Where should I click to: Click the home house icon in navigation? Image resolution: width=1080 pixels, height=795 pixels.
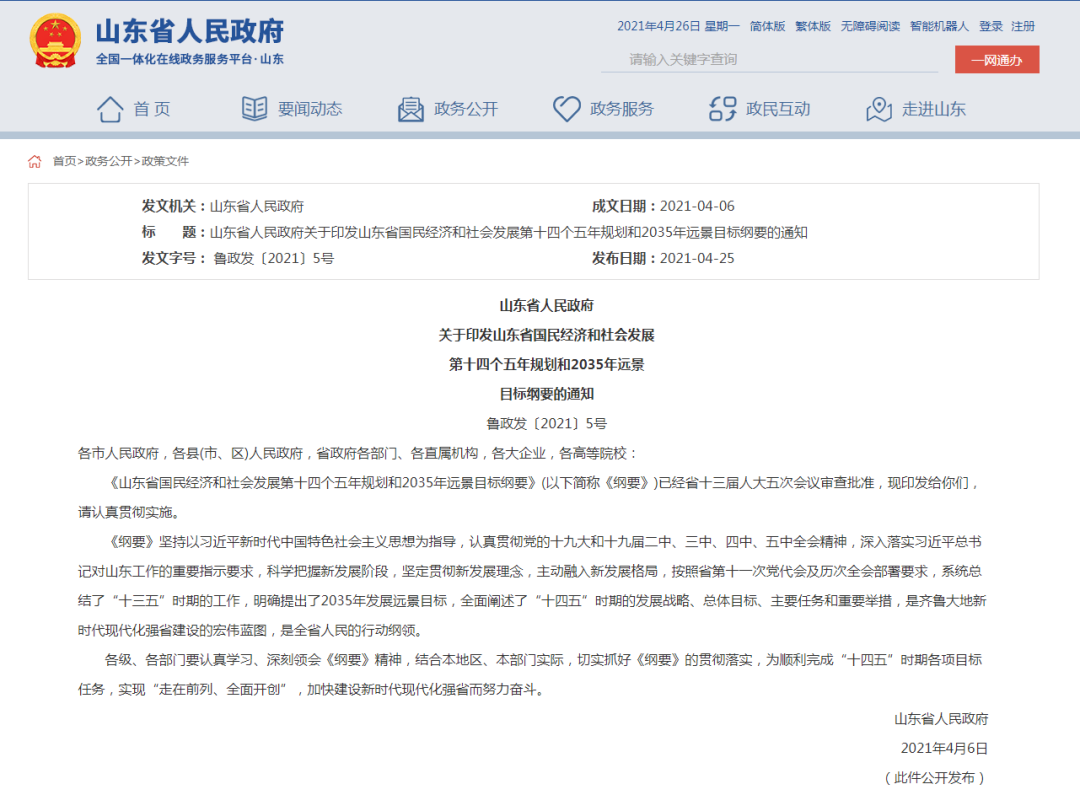point(110,109)
